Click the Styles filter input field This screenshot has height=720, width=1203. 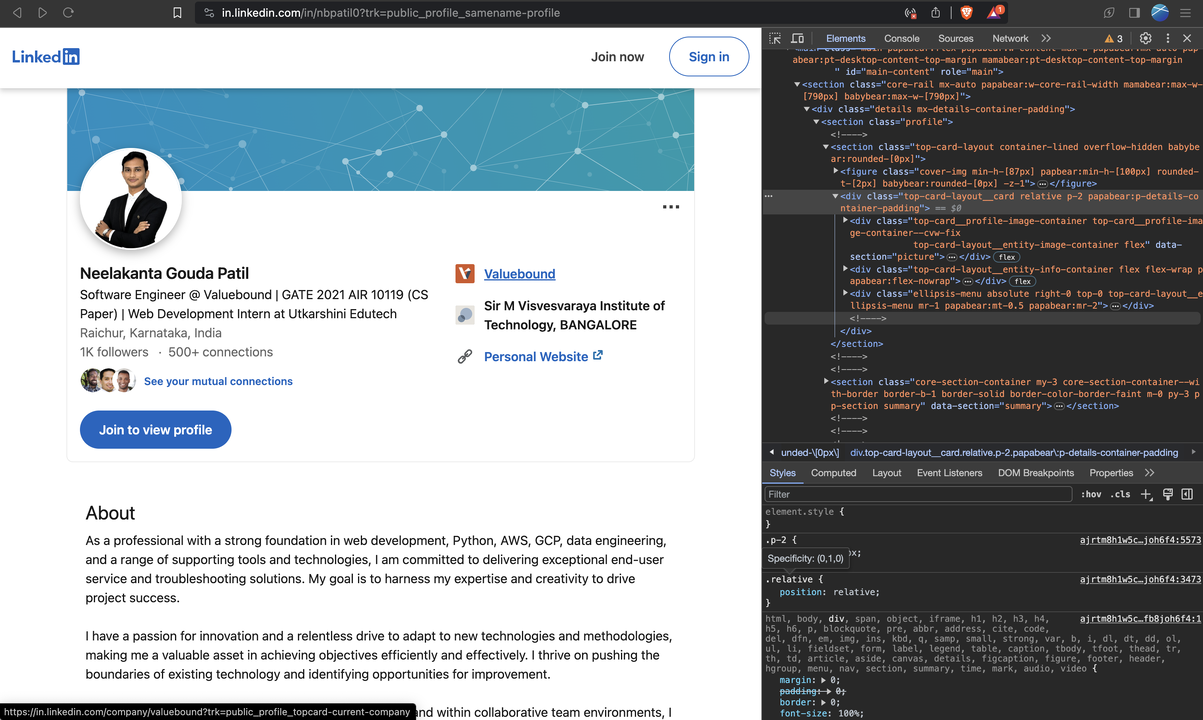pyautogui.click(x=918, y=494)
